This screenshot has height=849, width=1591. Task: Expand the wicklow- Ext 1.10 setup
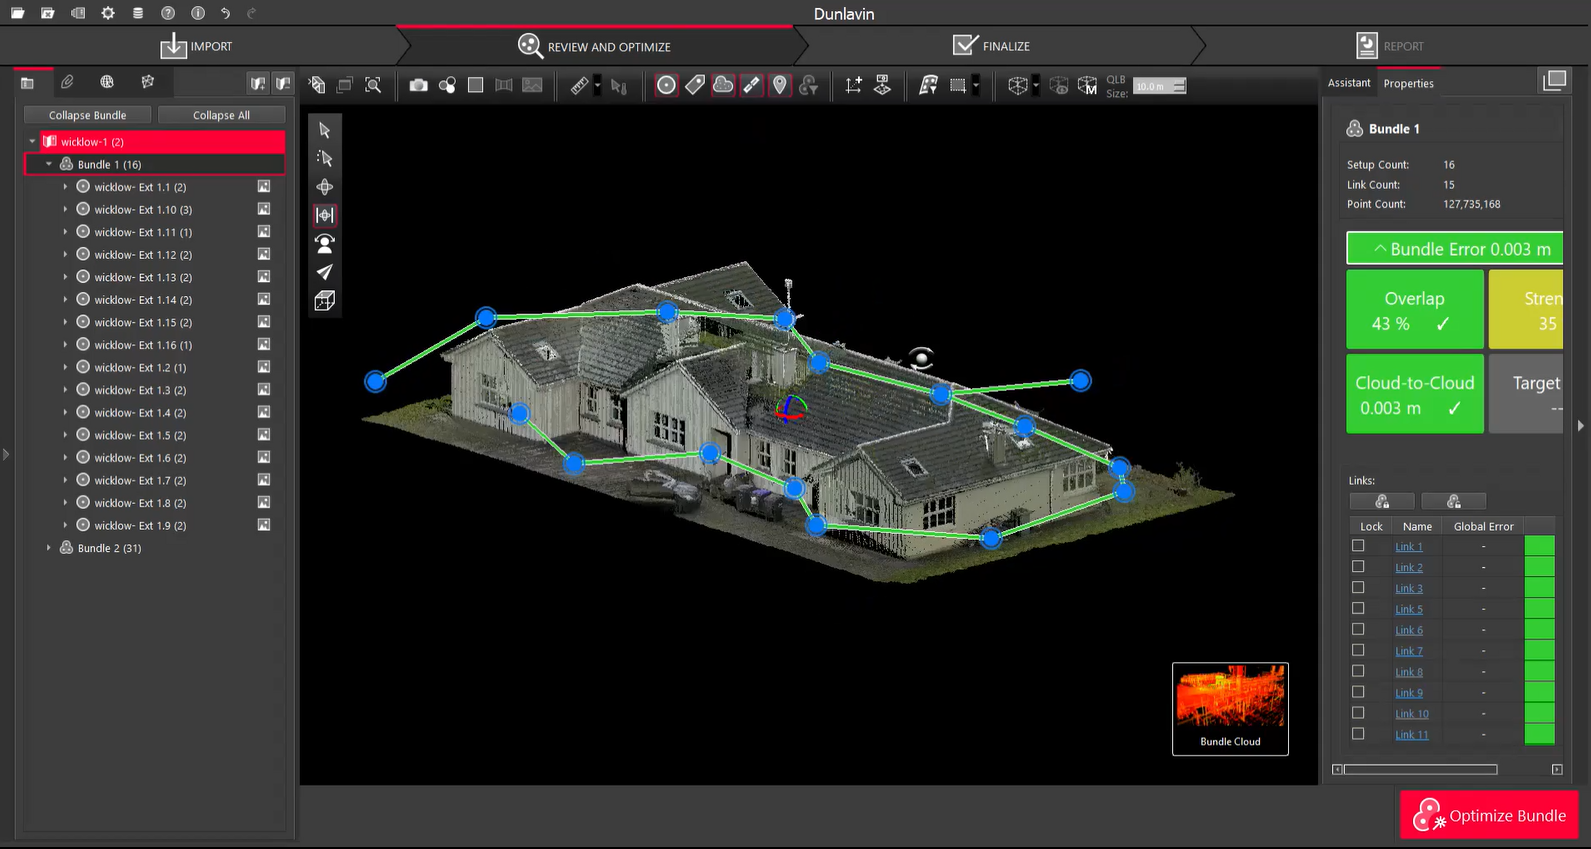66,210
